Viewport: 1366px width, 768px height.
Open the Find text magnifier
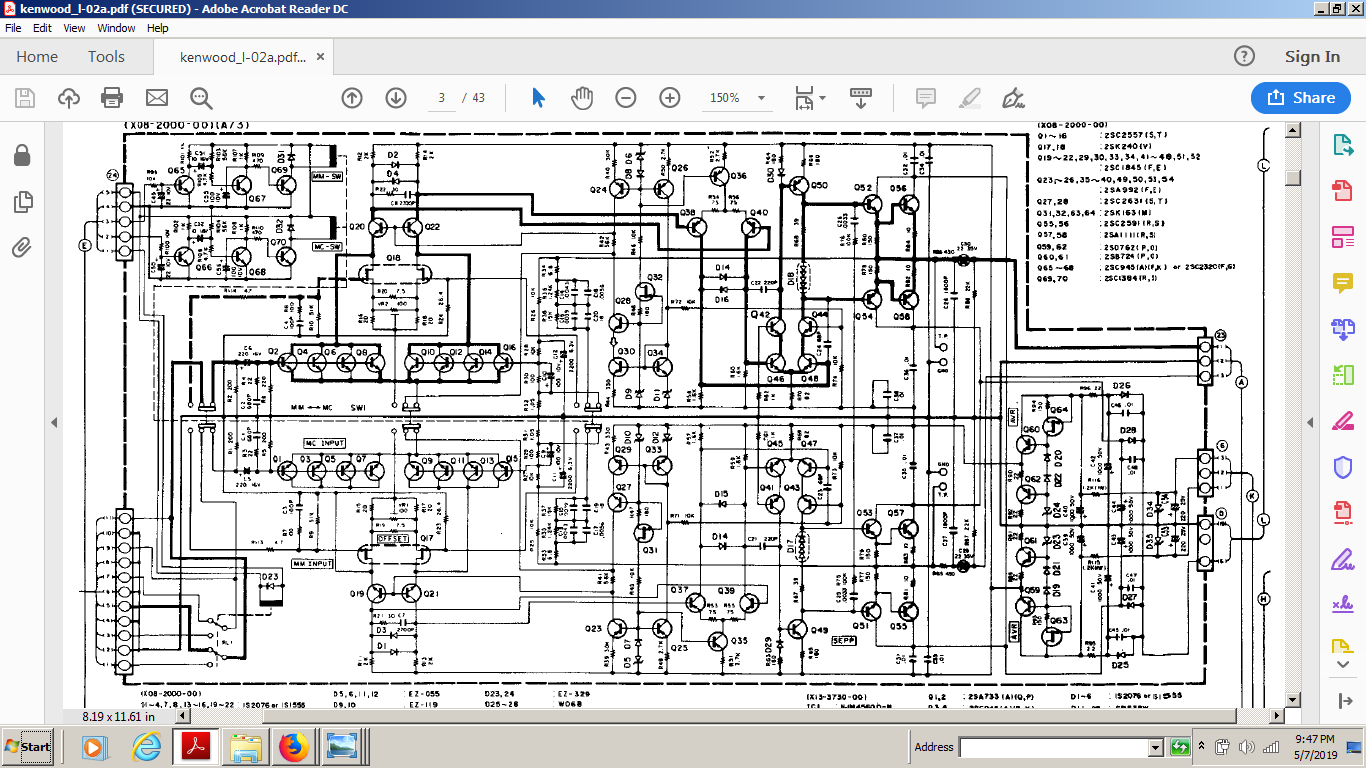[201, 98]
